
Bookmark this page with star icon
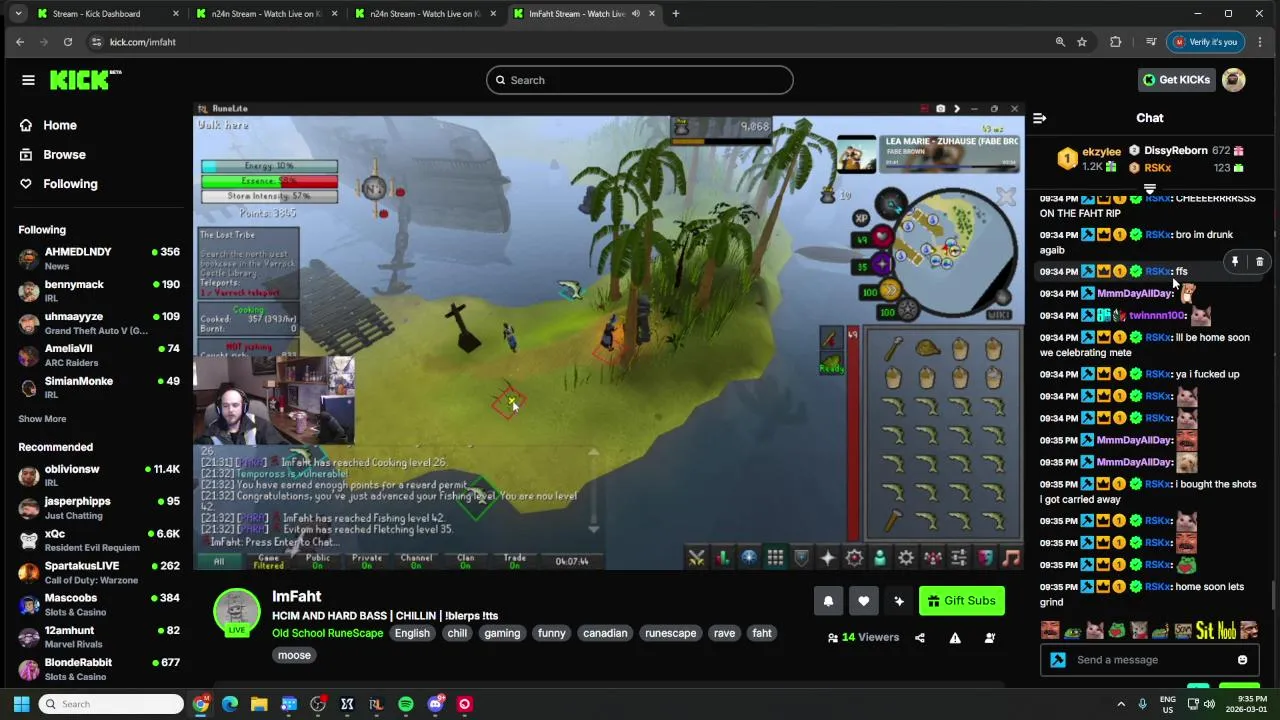pos(1082,42)
